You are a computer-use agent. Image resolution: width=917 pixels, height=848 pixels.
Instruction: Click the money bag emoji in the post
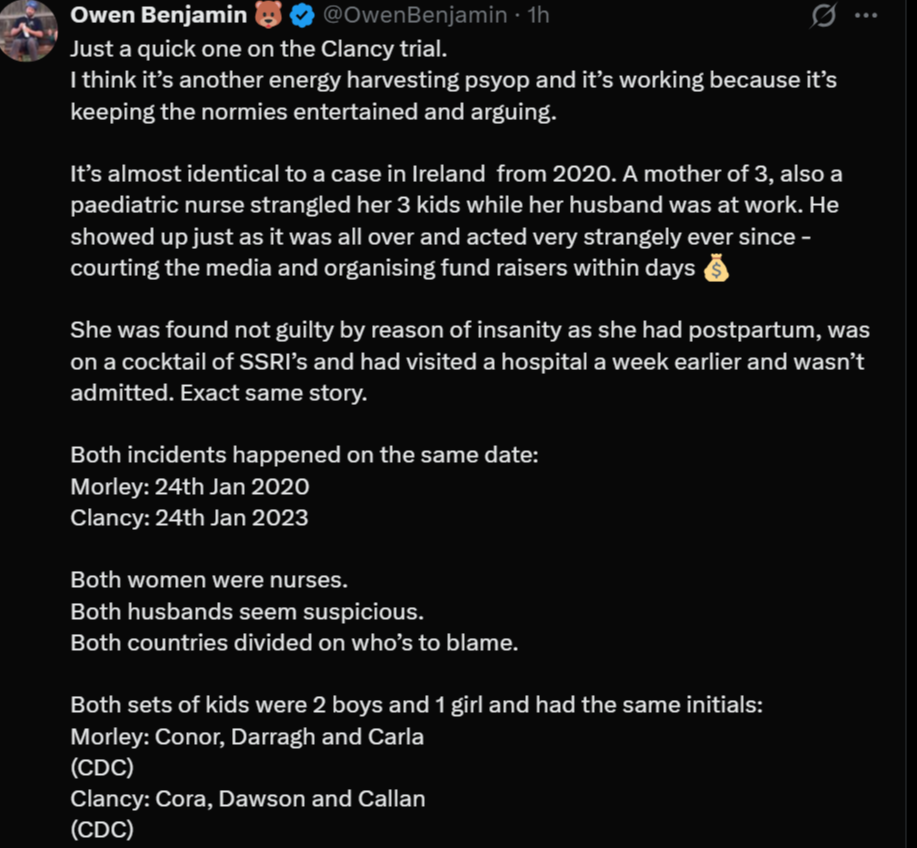tap(716, 268)
